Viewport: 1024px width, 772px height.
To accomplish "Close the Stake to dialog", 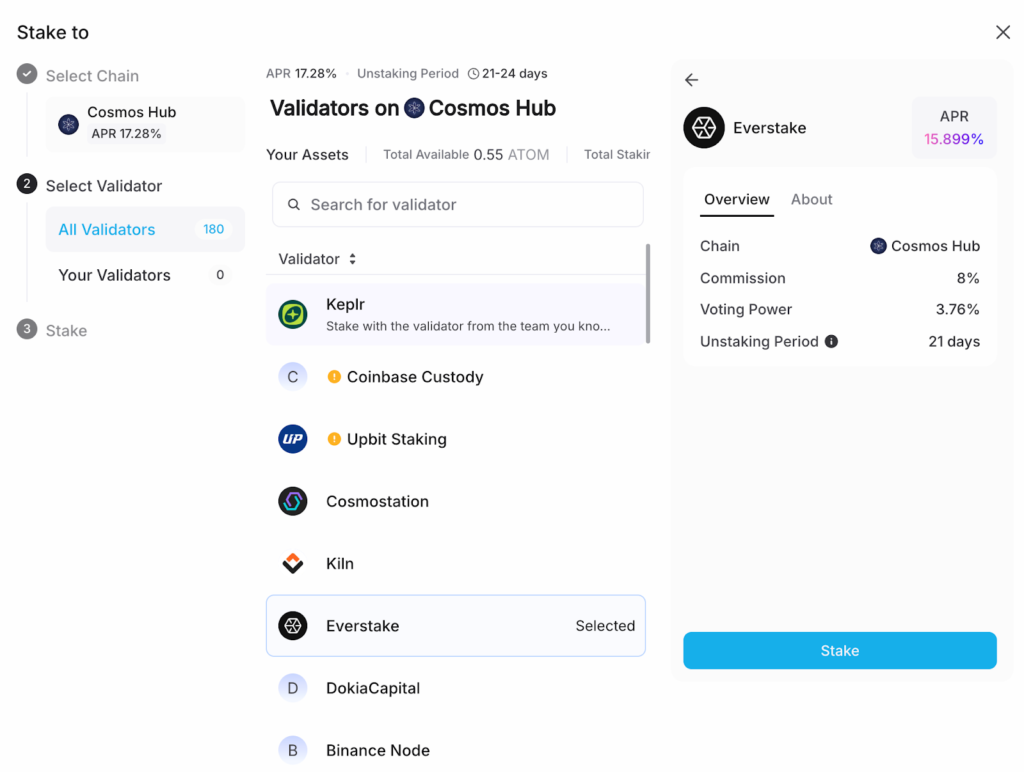I will click(x=1003, y=32).
